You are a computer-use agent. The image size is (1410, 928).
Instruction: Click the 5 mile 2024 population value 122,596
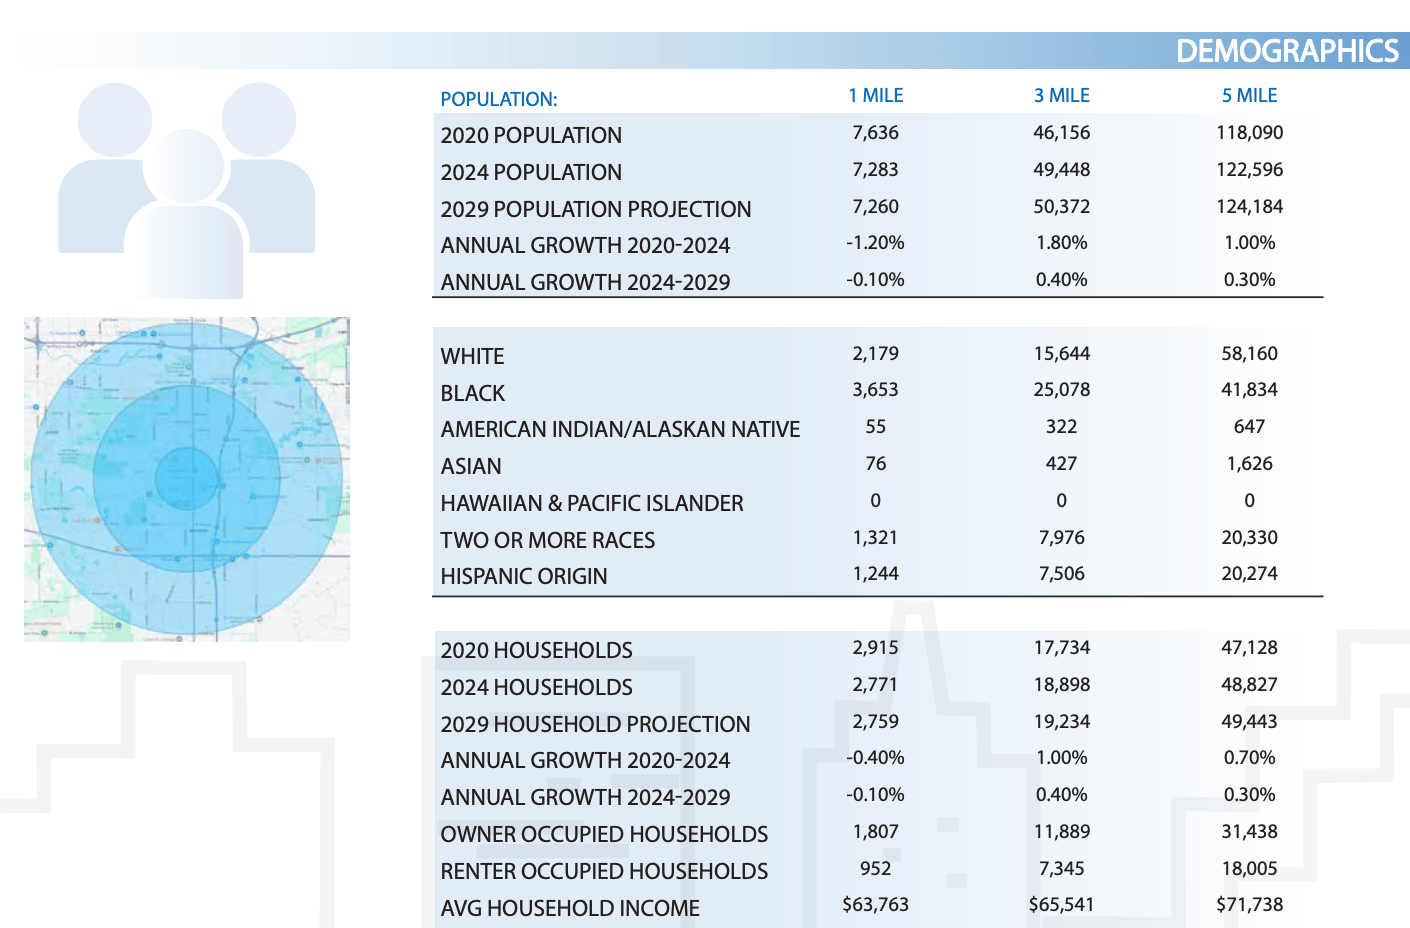tap(1249, 170)
